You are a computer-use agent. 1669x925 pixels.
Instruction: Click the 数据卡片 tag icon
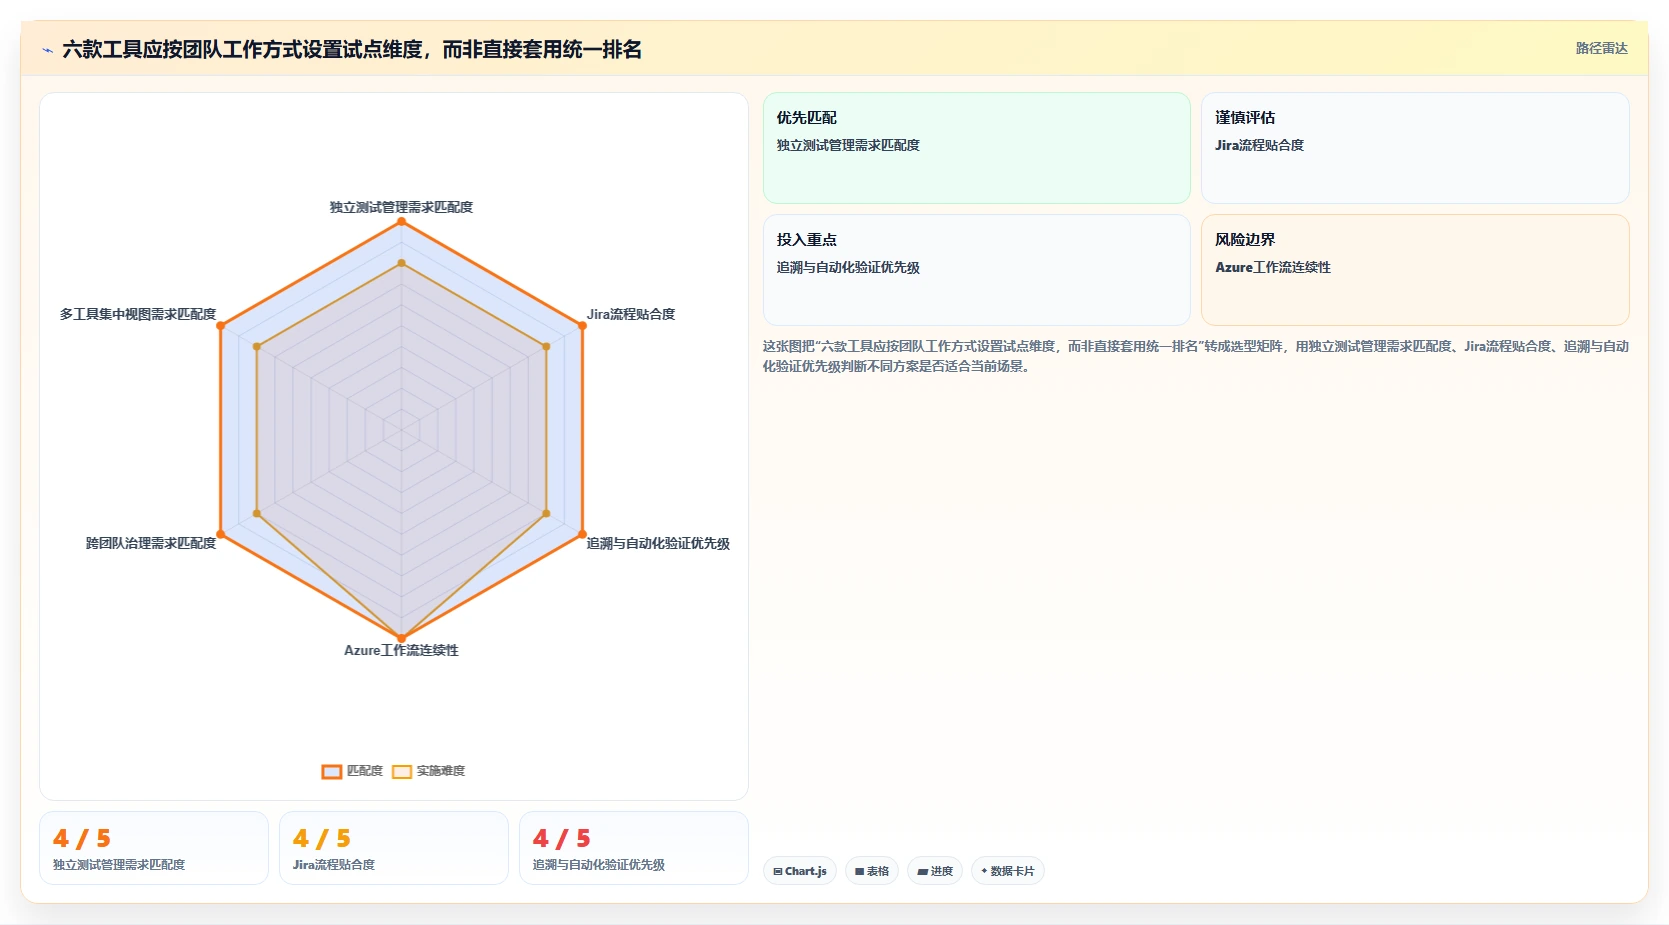pos(984,871)
